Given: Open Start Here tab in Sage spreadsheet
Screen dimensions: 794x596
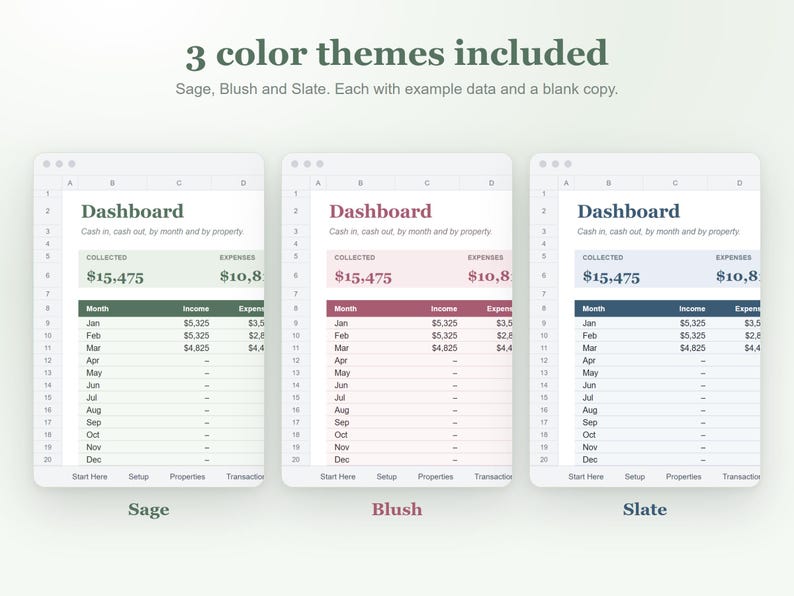Looking at the screenshot, I should (90, 476).
